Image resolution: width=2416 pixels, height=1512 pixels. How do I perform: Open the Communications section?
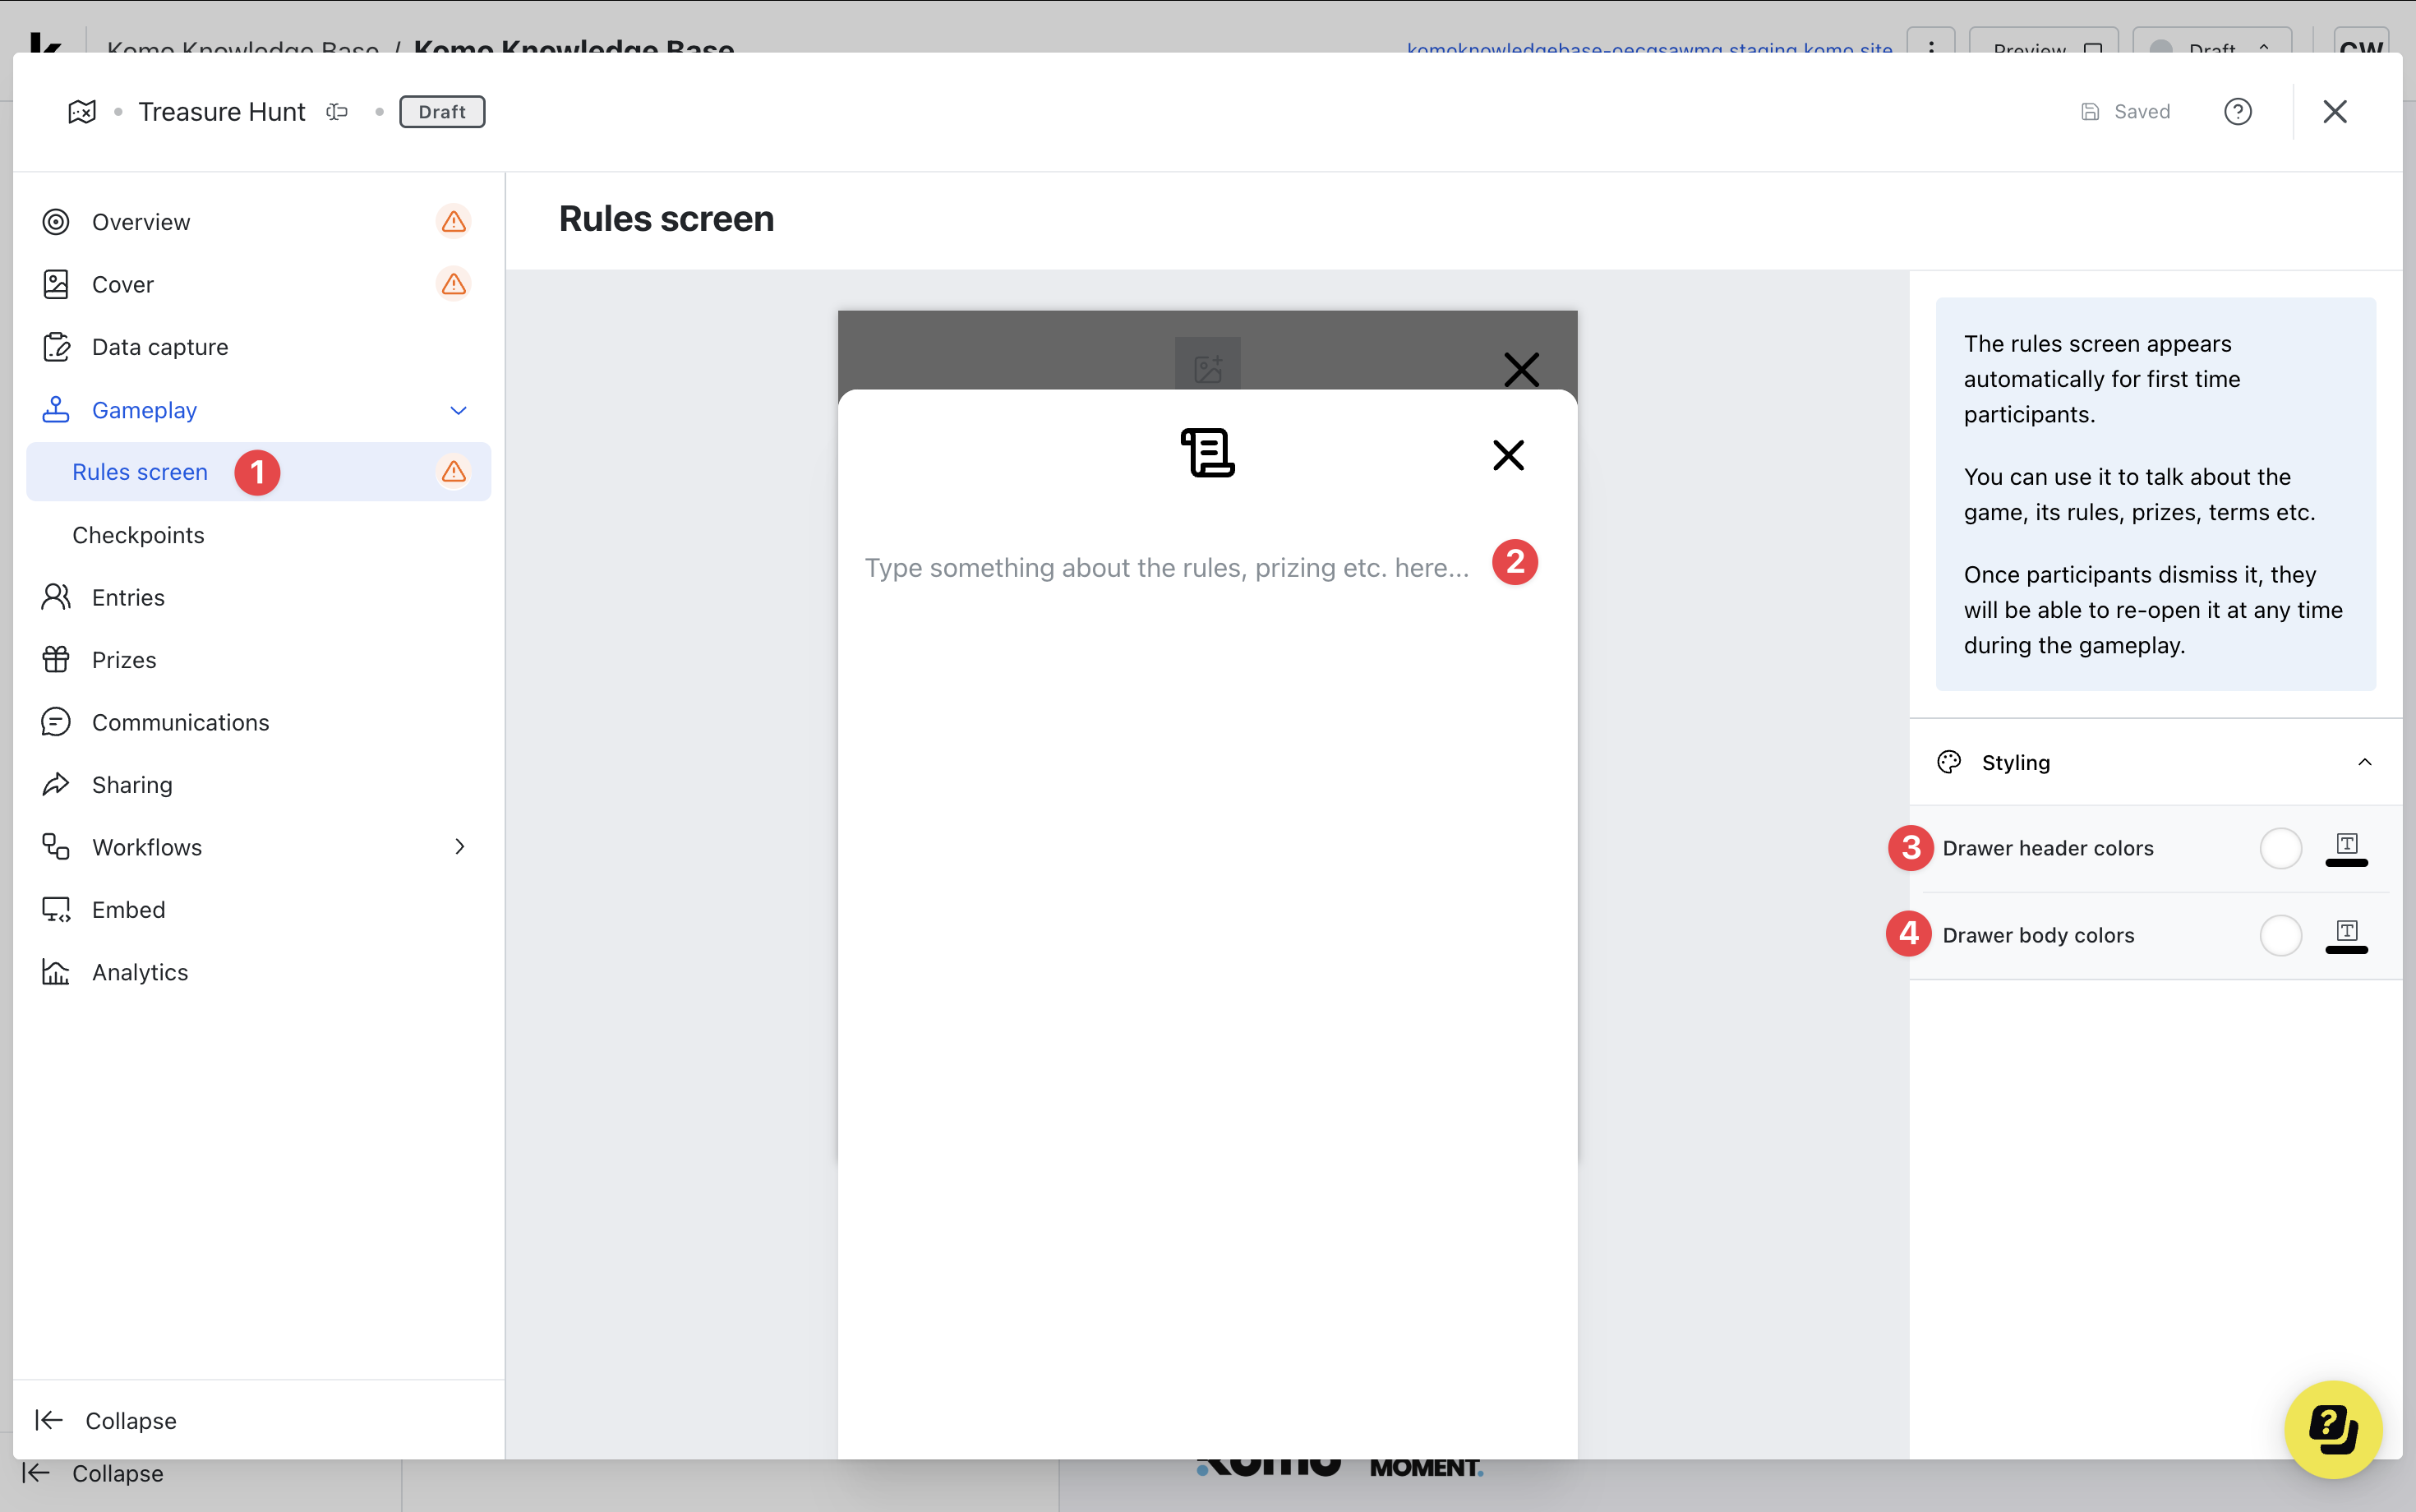pyautogui.click(x=180, y=722)
